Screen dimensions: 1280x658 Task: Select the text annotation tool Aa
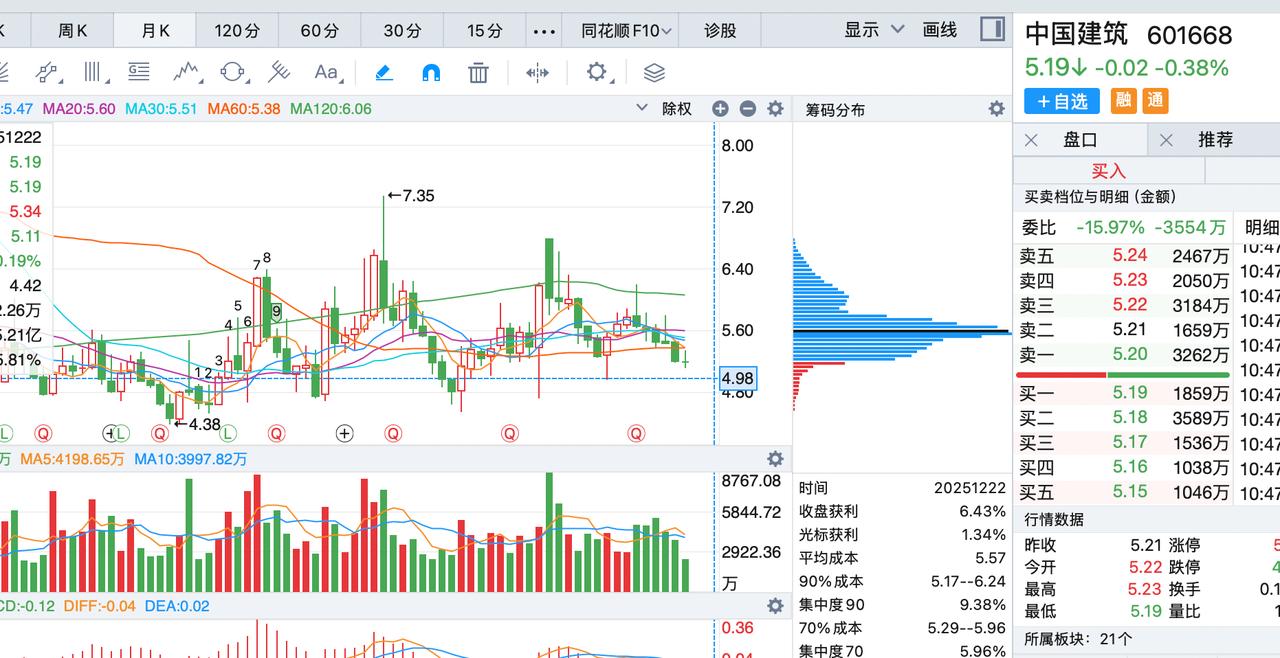pos(327,71)
